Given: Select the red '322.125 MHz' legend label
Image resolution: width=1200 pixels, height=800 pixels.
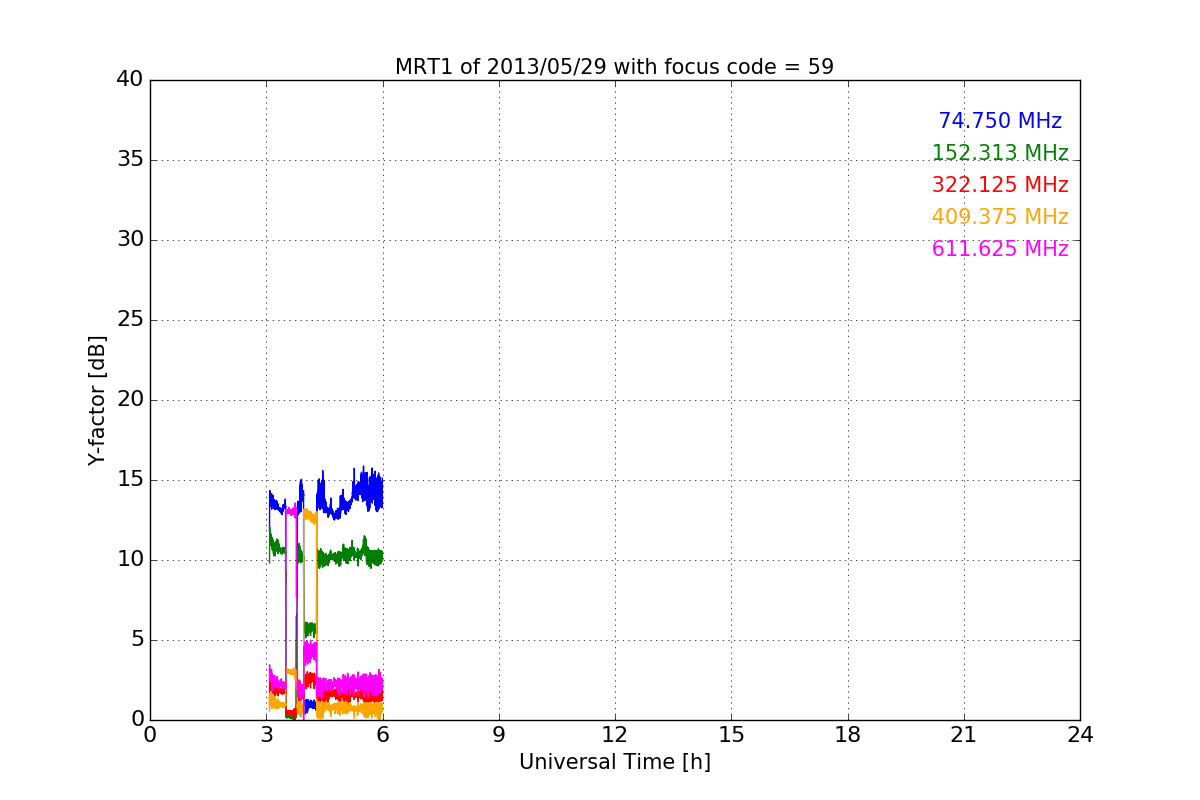Looking at the screenshot, I should [1000, 185].
